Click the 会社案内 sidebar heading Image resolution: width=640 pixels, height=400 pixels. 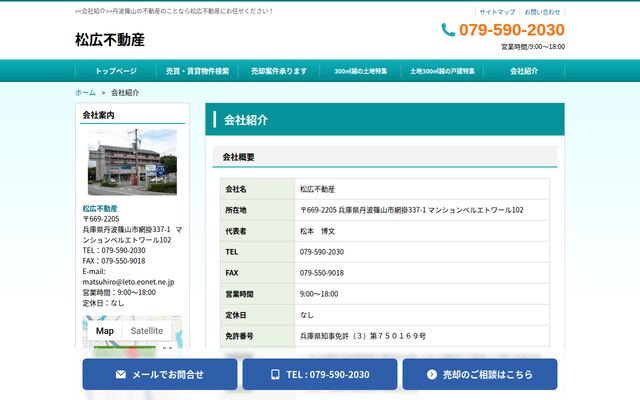(98, 115)
